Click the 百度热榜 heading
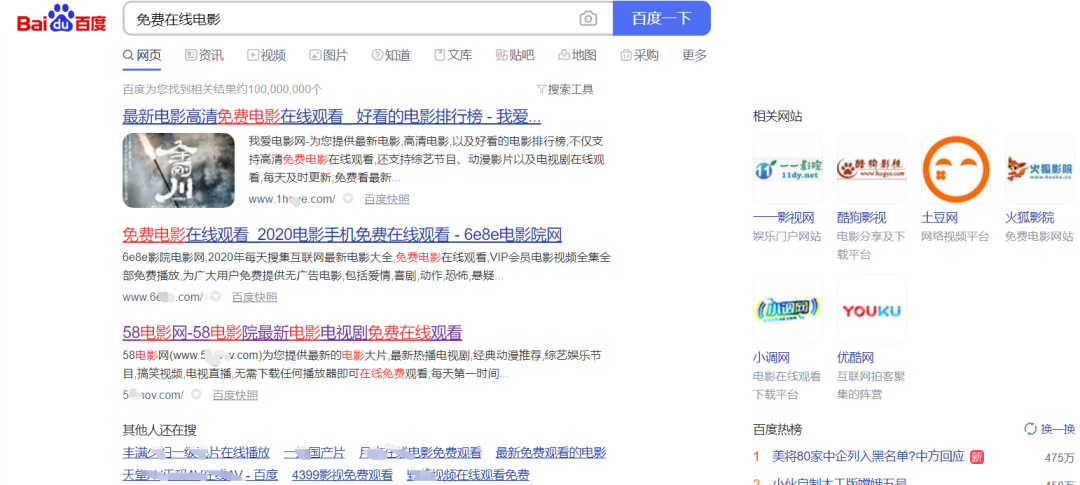This screenshot has height=485, width=1080. pyautogui.click(x=778, y=429)
